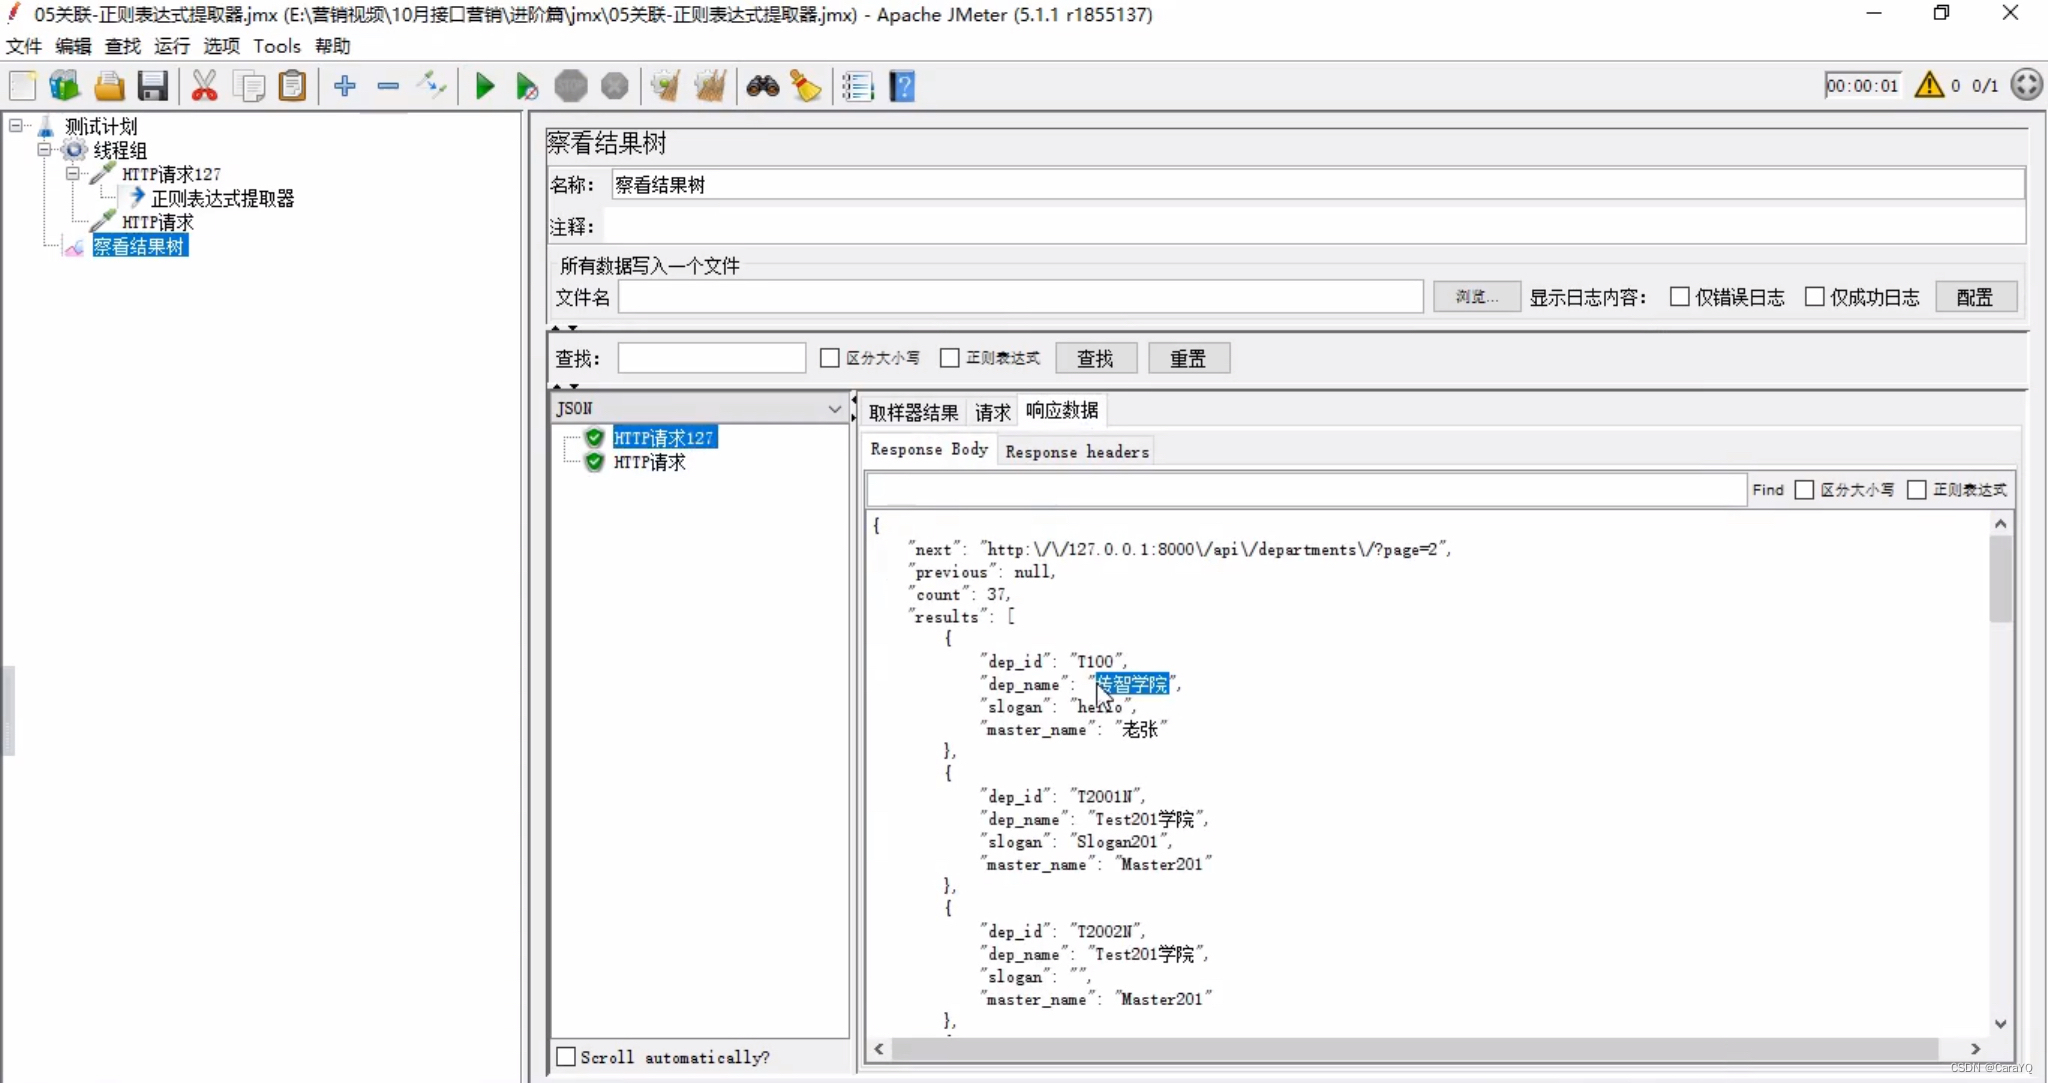
Task: Toggle 区分大小写 checkbox next to Find
Action: pos(1805,490)
